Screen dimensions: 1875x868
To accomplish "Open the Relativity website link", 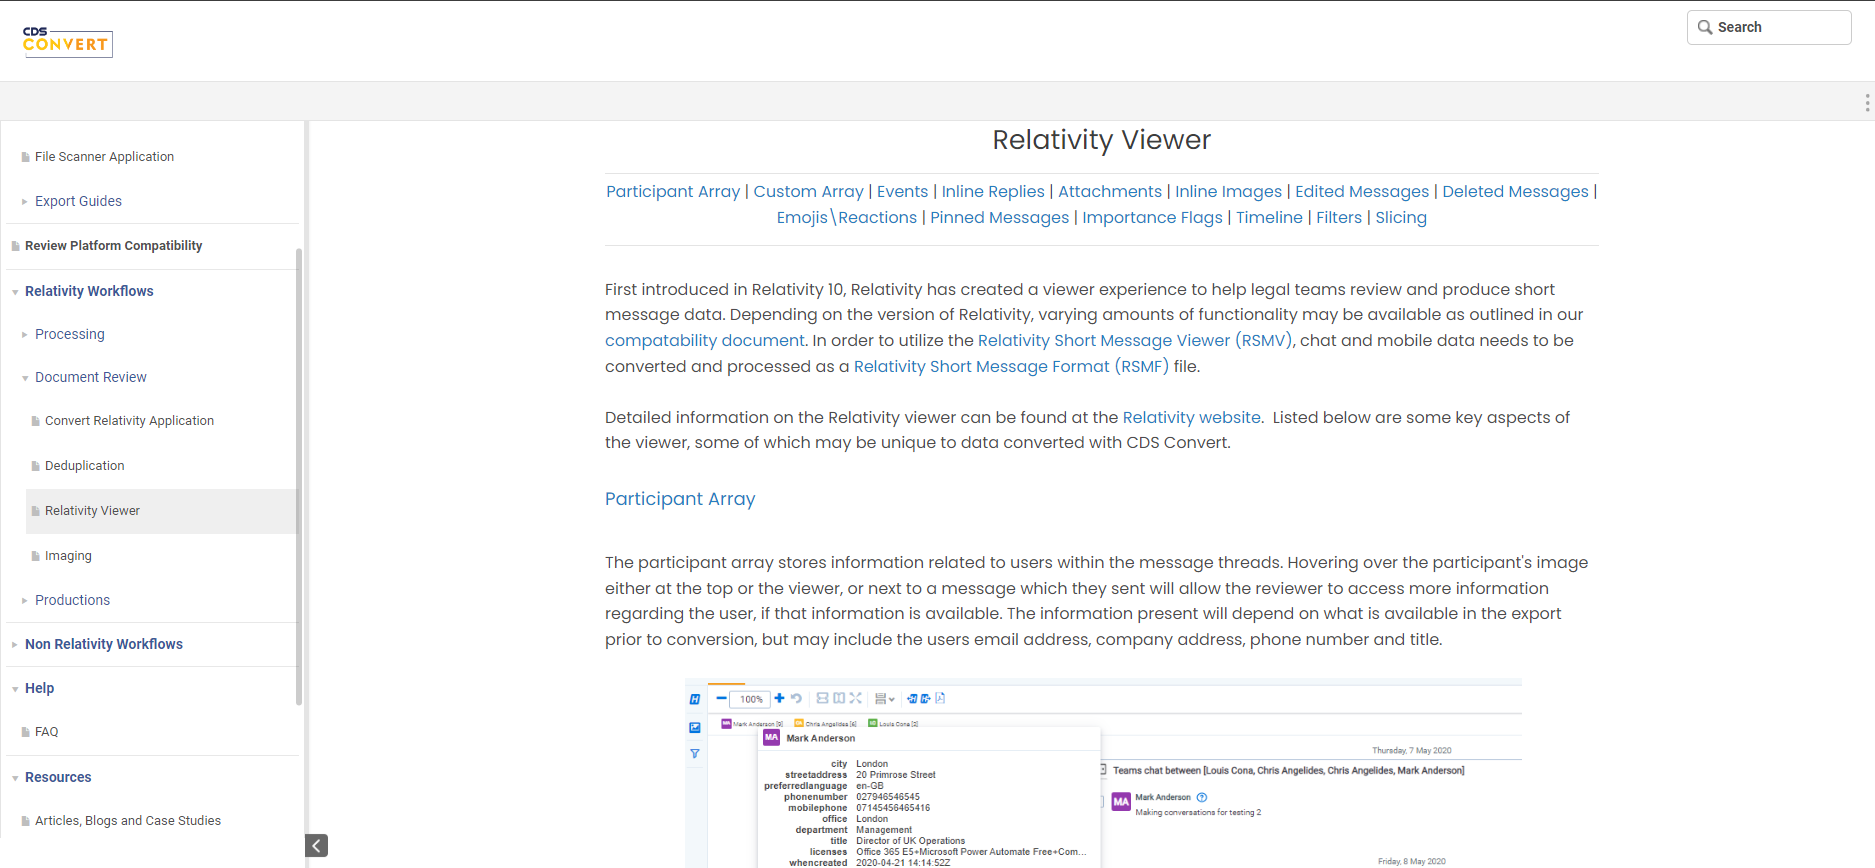I will (1192, 417).
